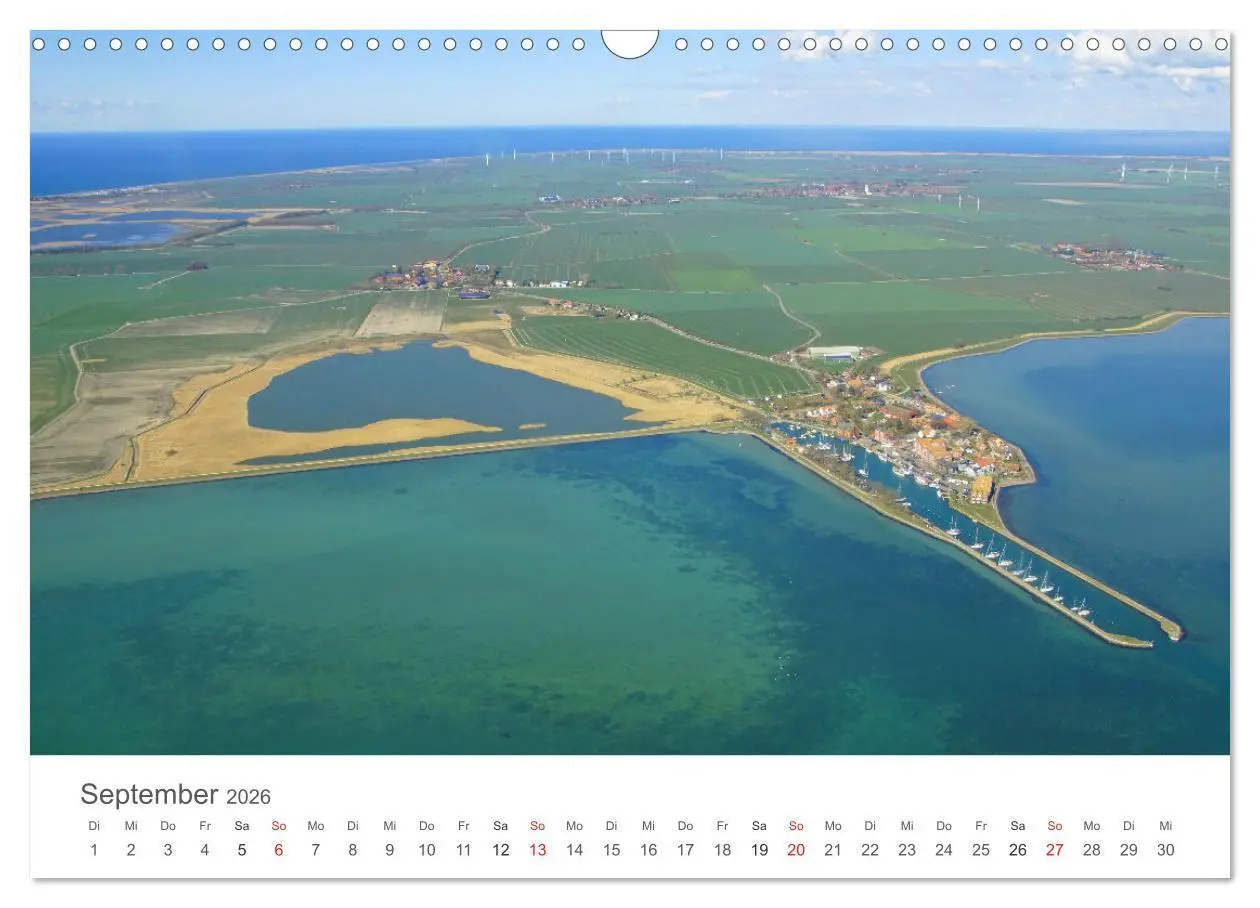
Task: Select date 14 in the calendar row
Action: click(575, 850)
